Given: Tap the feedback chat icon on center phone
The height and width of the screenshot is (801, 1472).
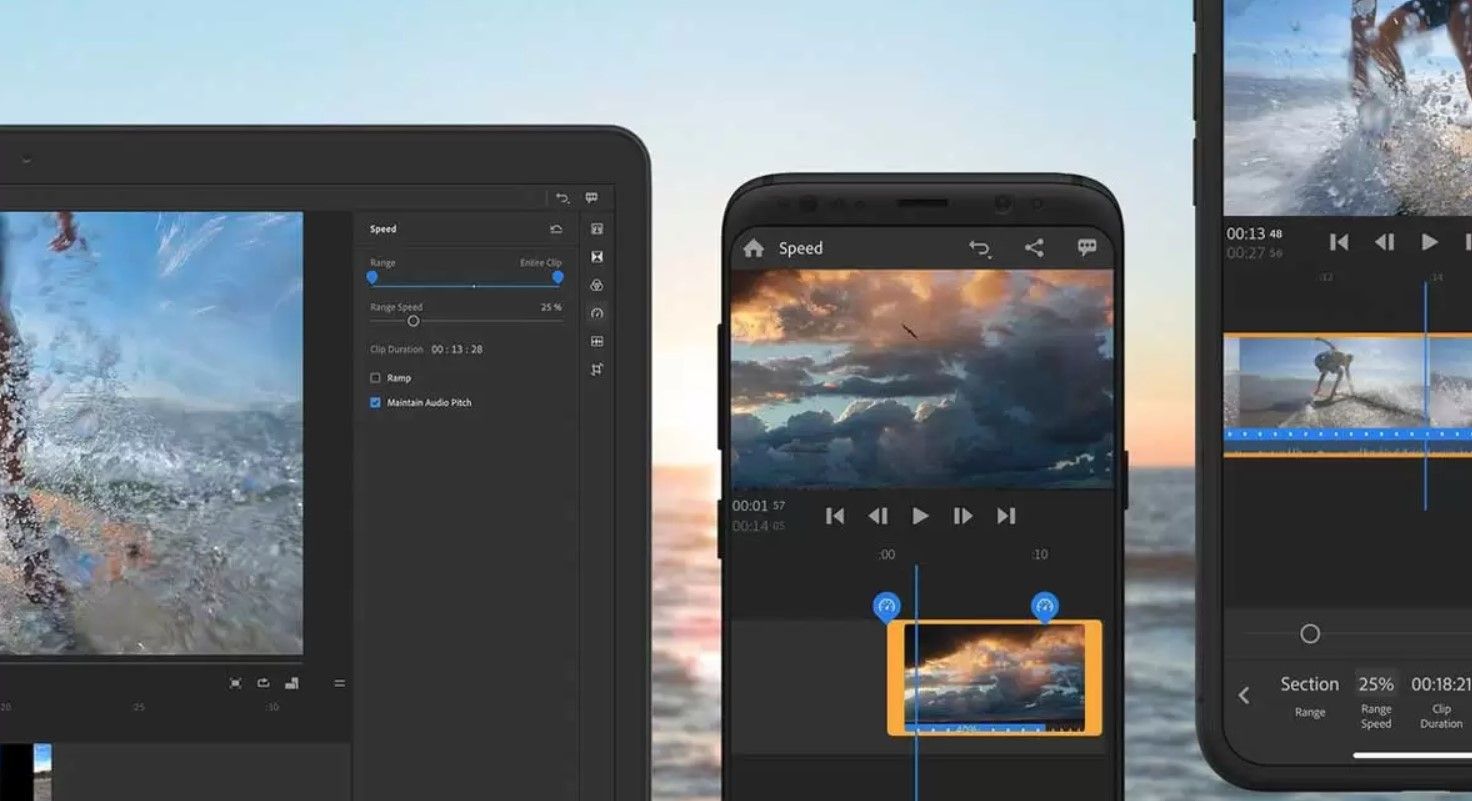Looking at the screenshot, I should (1087, 247).
